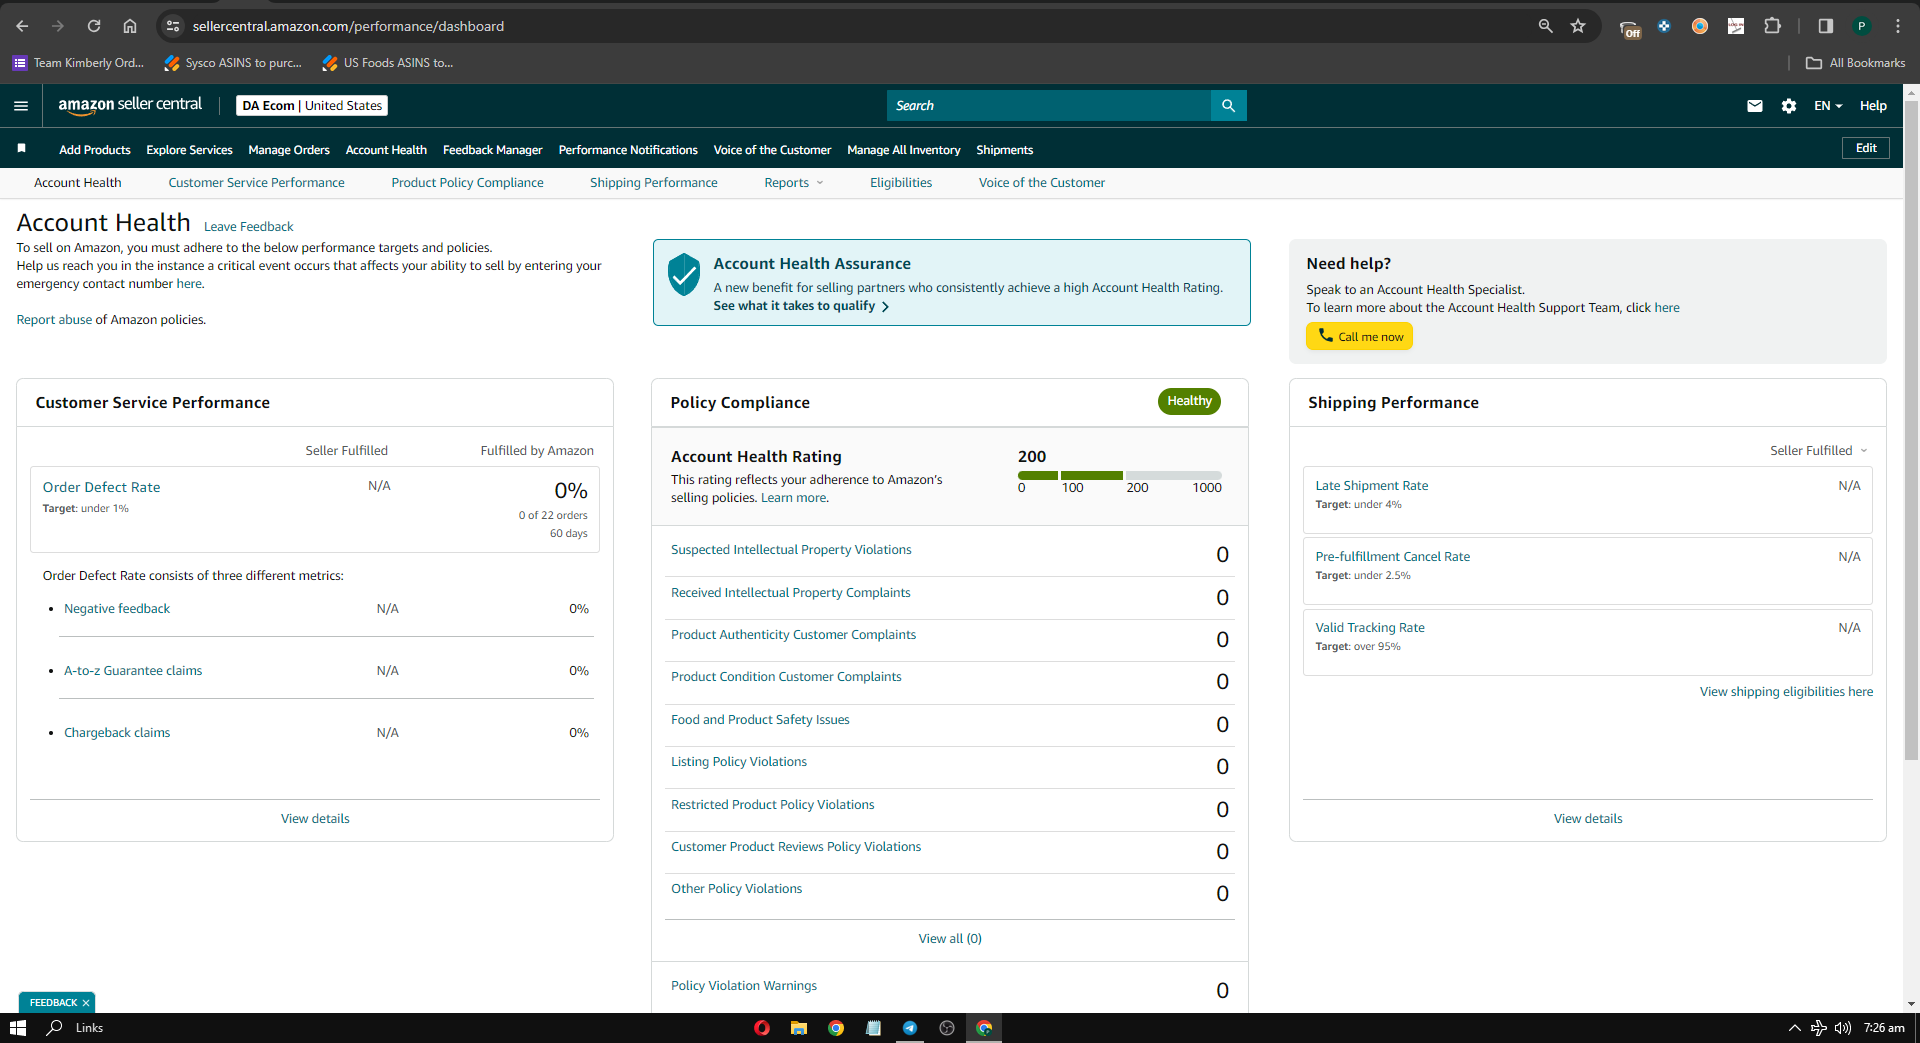This screenshot has height=1043, width=1920.
Task: Open the Report abuse link
Action: pyautogui.click(x=54, y=320)
